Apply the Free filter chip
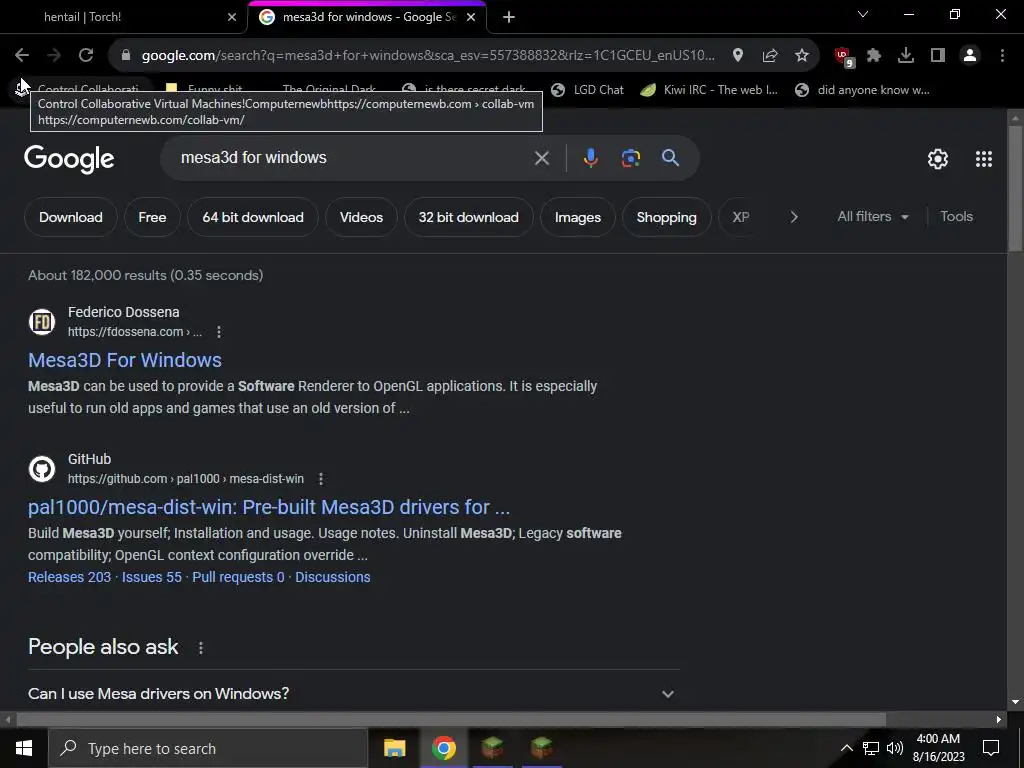Image resolution: width=1024 pixels, height=768 pixels. click(x=152, y=217)
